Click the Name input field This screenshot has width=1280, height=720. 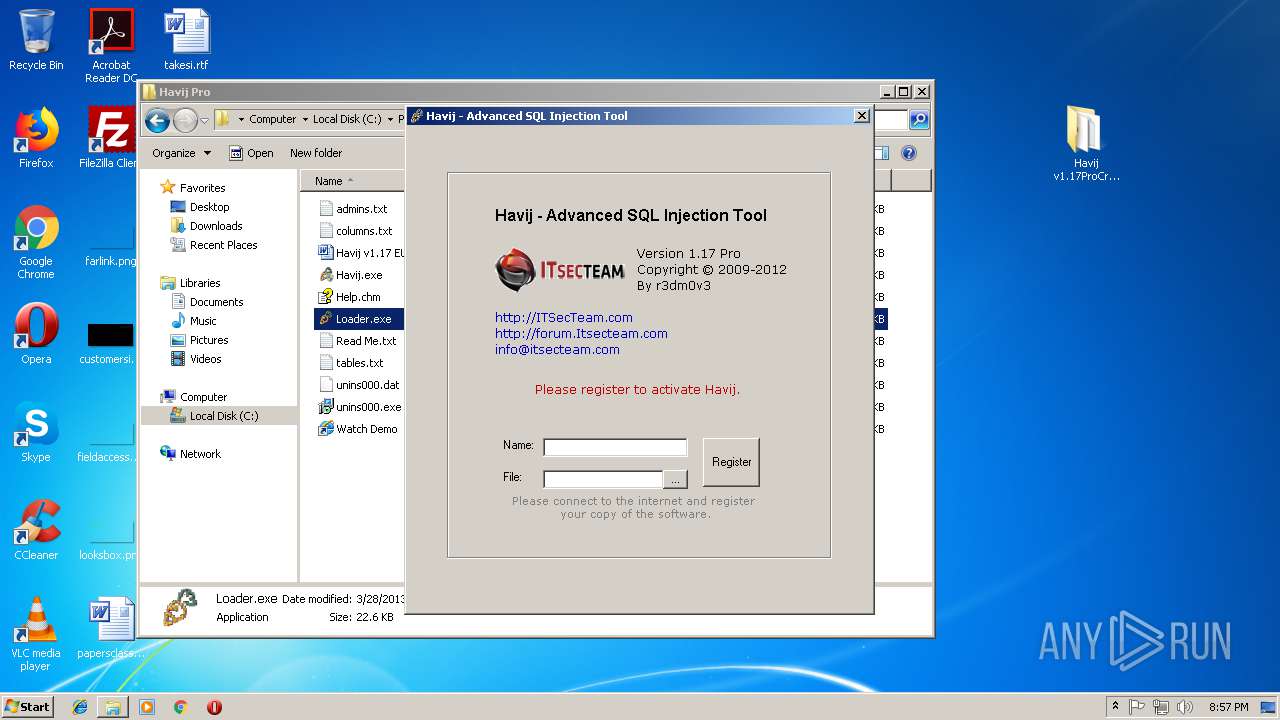point(615,447)
